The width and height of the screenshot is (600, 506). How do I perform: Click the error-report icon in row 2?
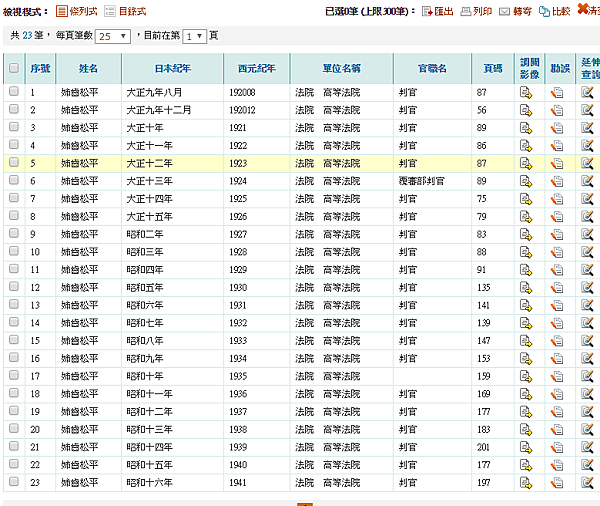557,111
